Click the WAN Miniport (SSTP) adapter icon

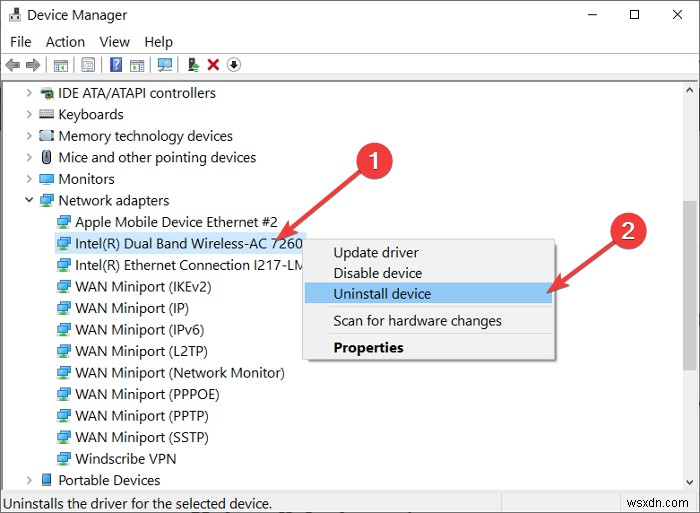click(63, 437)
